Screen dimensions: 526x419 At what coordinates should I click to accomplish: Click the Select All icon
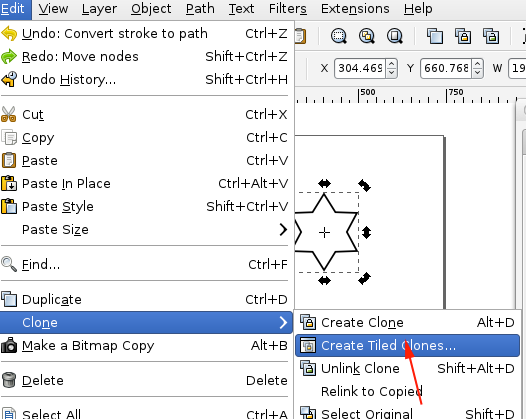pyautogui.click(x=9, y=413)
